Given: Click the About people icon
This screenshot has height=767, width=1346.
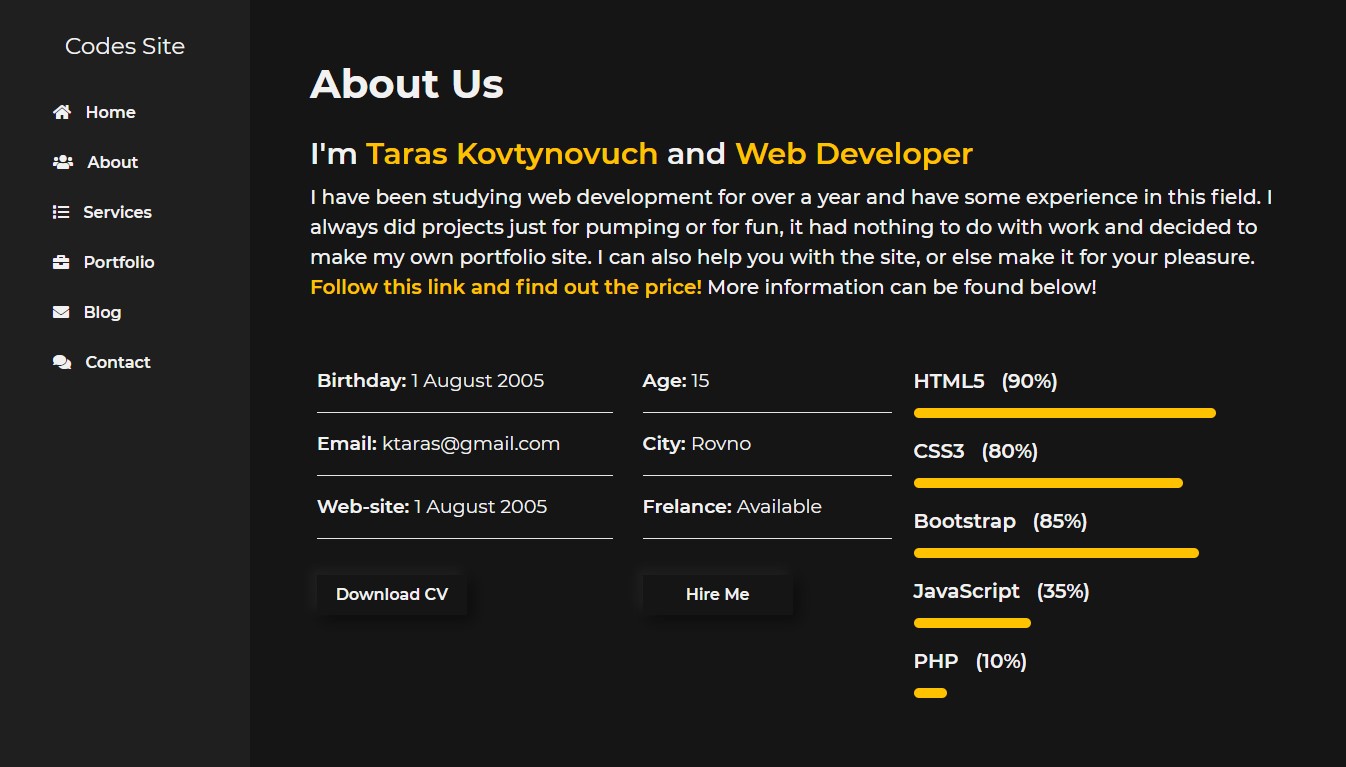Looking at the screenshot, I should pyautogui.click(x=62, y=162).
